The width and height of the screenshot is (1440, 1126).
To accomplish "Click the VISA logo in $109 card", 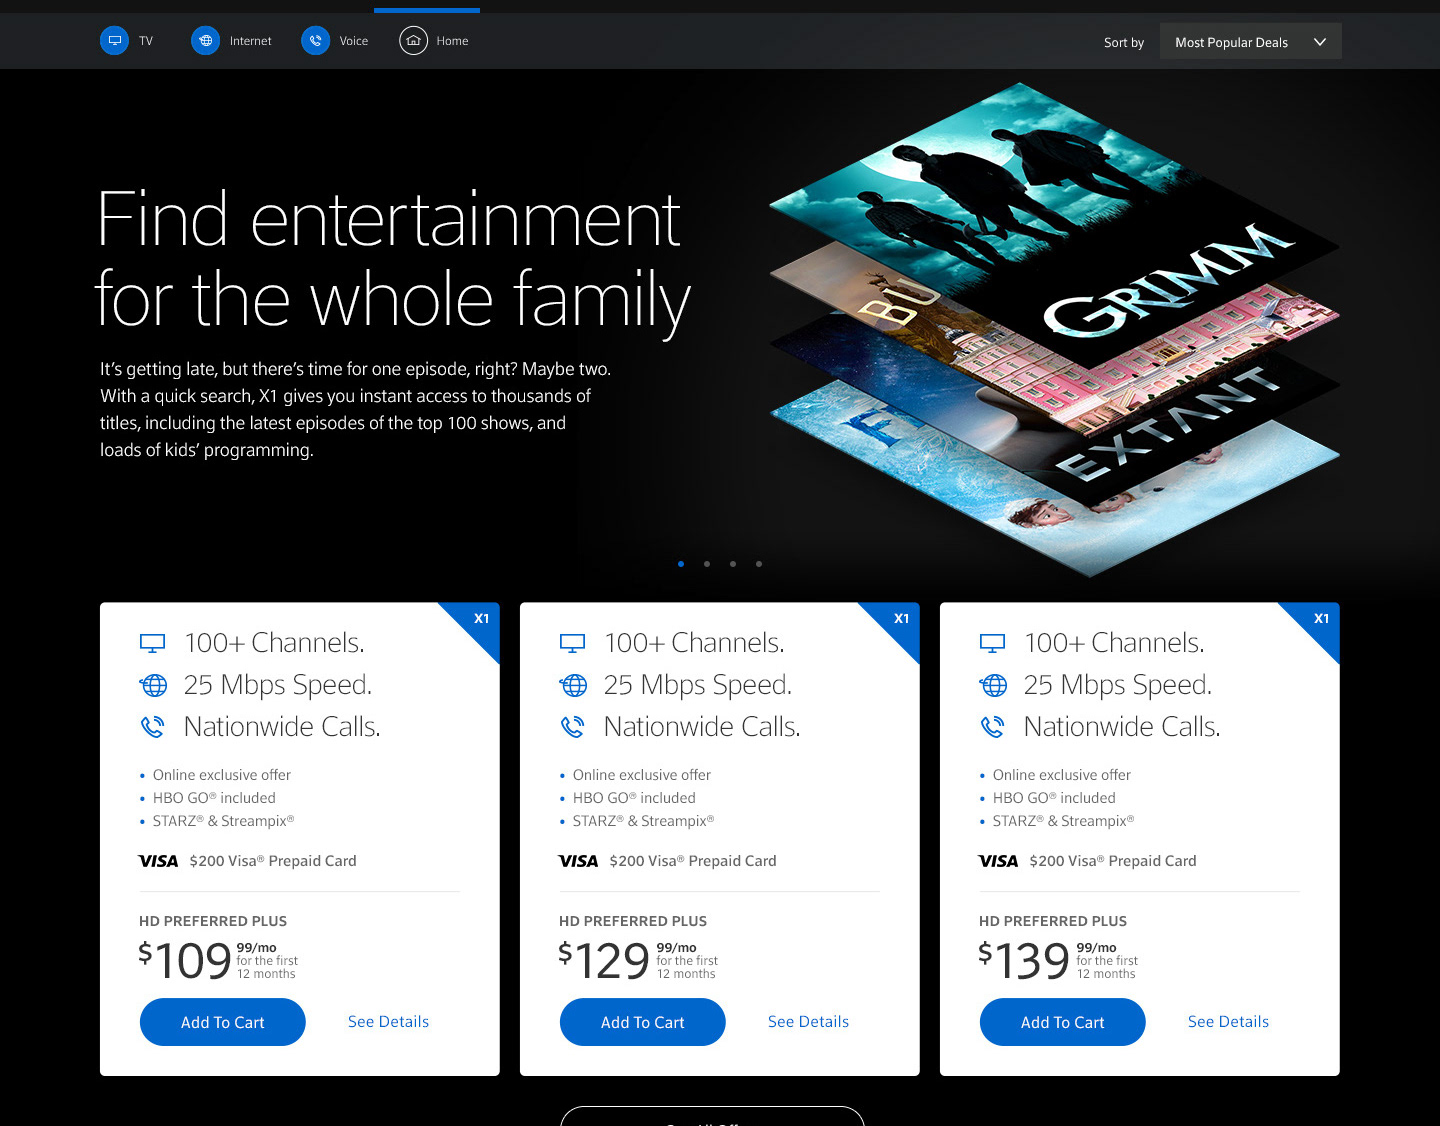I will [x=158, y=861].
